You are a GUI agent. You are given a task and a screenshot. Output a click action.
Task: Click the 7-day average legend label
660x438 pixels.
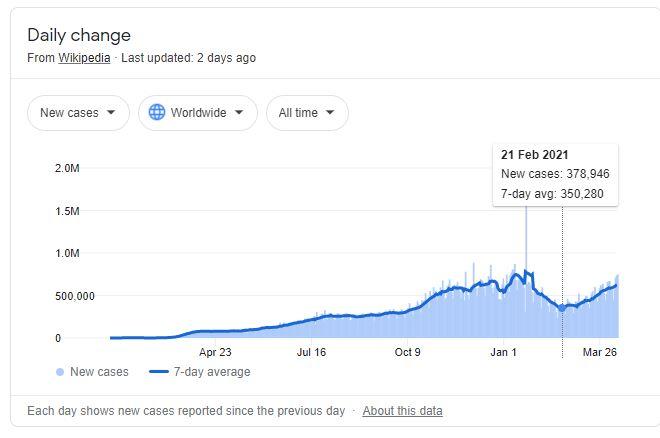point(214,372)
